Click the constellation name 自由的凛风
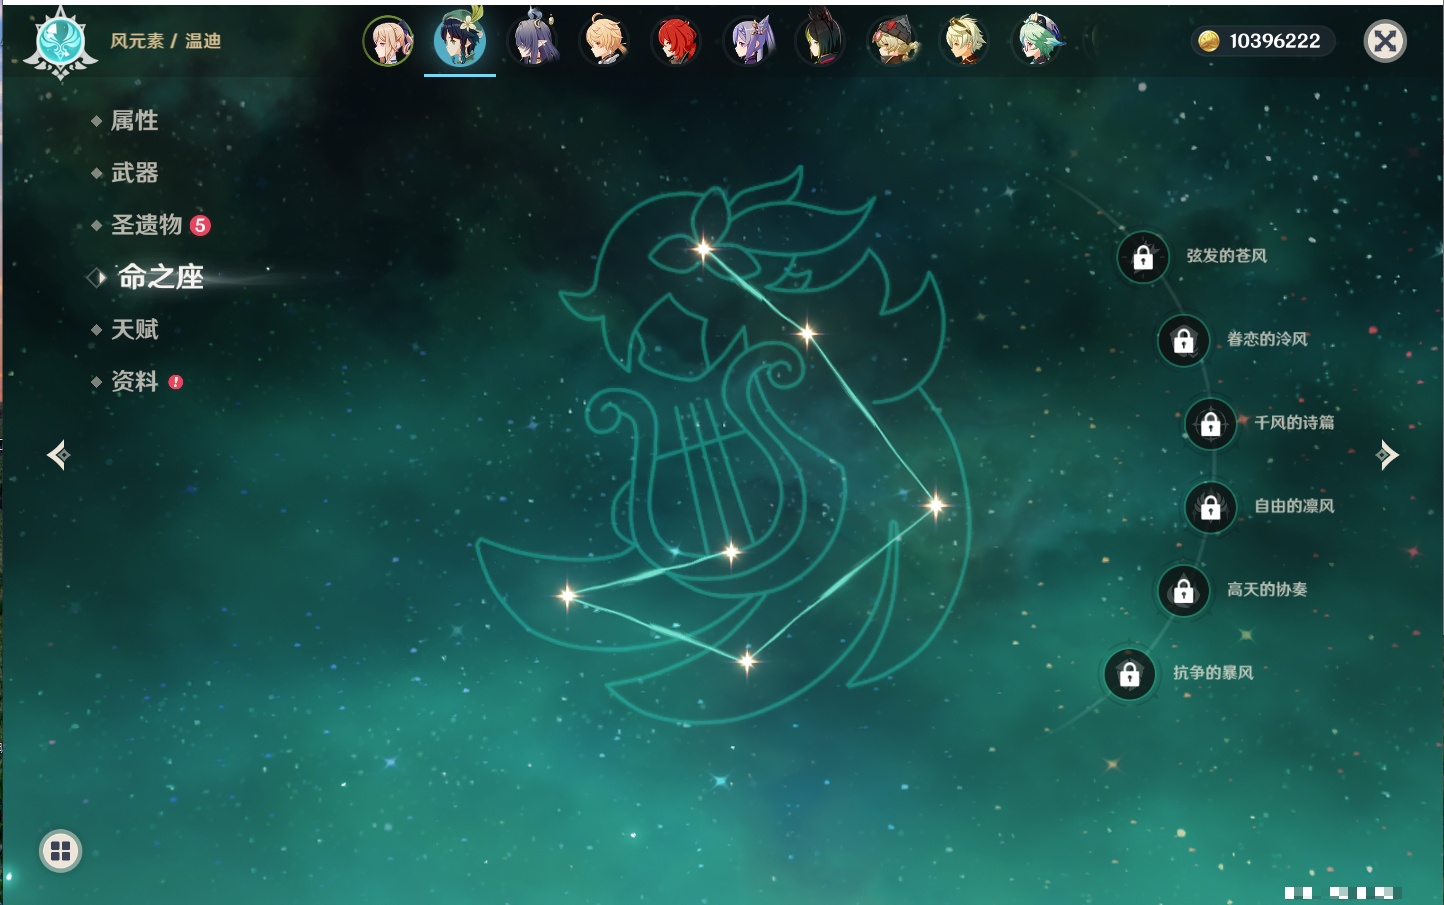Viewport: 1444px width, 905px height. click(x=1294, y=506)
